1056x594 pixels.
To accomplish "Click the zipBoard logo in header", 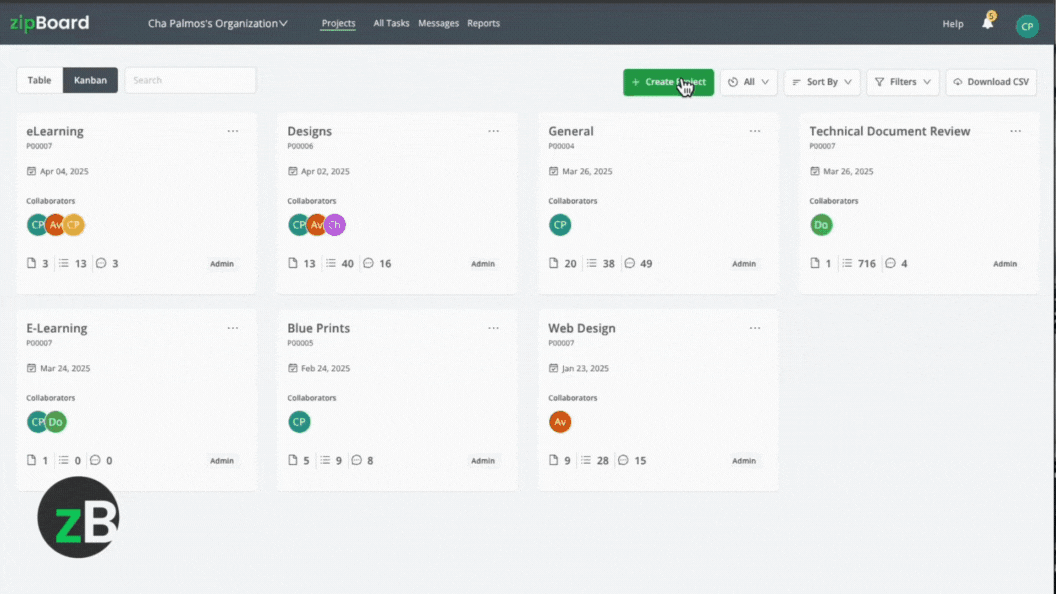I will coord(49,23).
